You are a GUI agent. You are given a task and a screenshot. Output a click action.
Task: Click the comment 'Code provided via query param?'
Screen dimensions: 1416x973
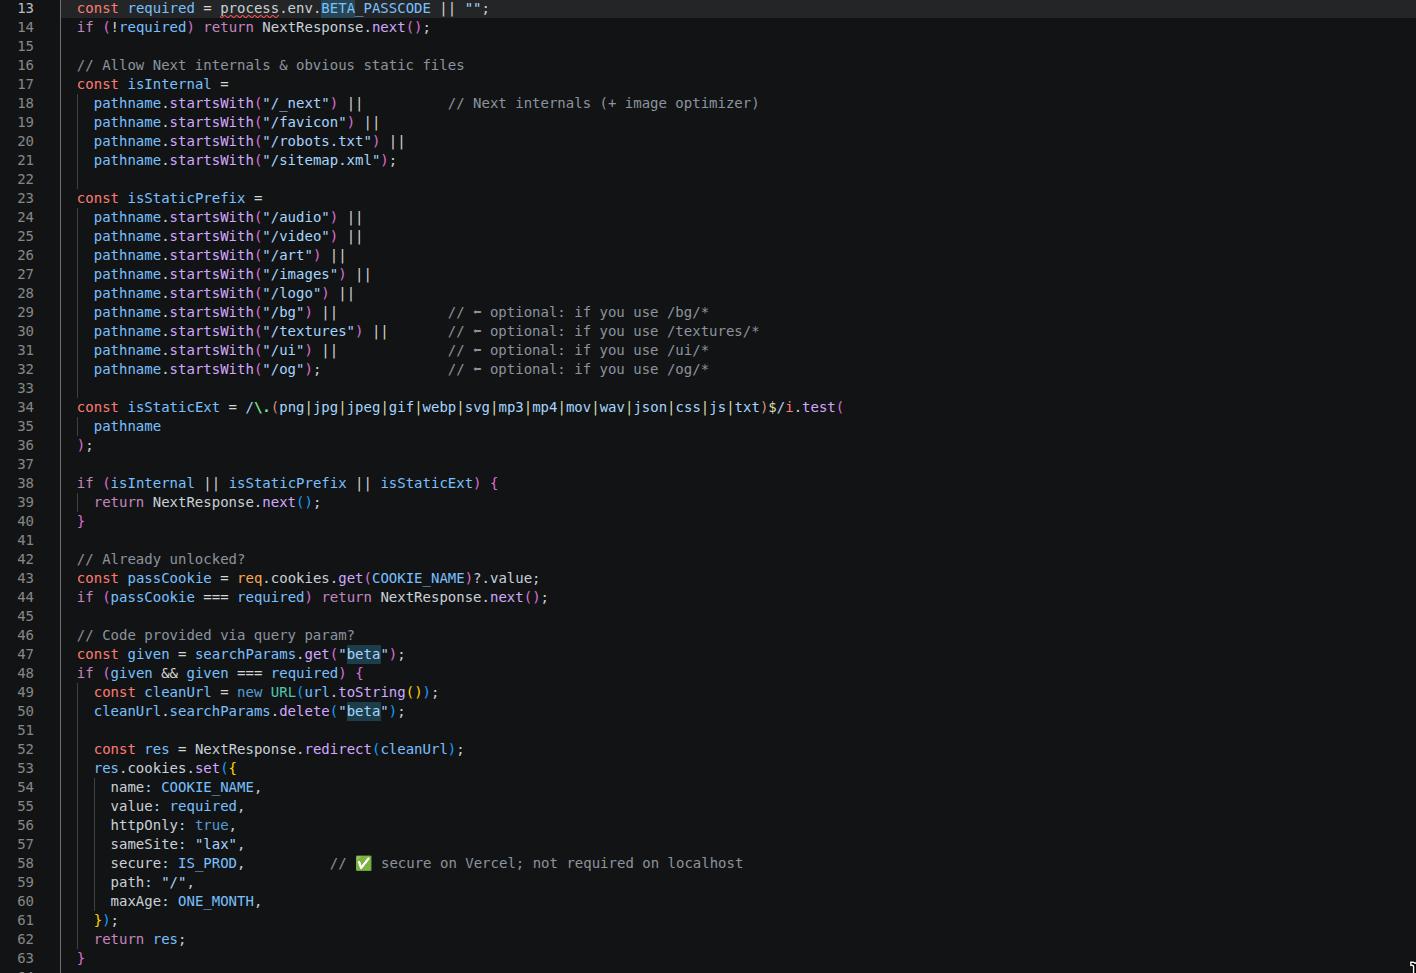pos(216,635)
